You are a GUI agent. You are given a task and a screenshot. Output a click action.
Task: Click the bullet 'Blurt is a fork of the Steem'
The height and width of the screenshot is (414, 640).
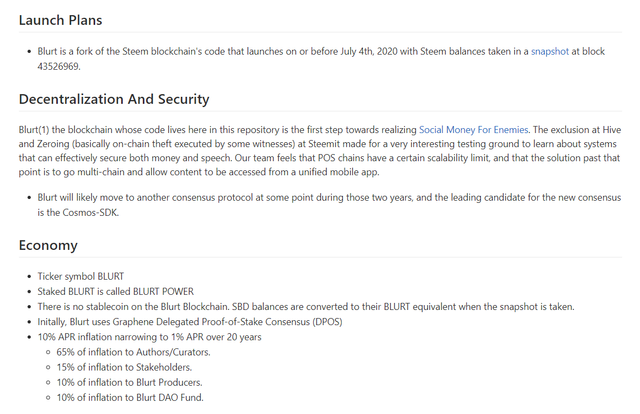point(321,59)
